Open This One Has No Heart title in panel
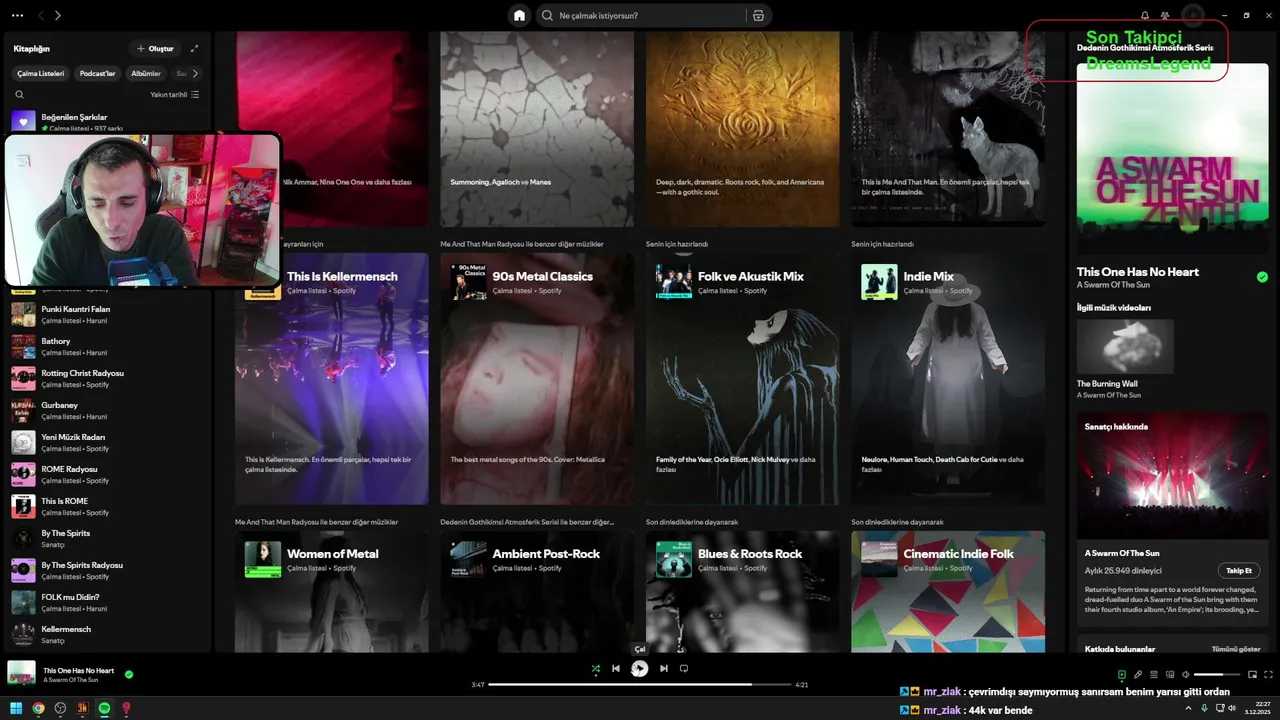1280x720 pixels. point(1137,272)
